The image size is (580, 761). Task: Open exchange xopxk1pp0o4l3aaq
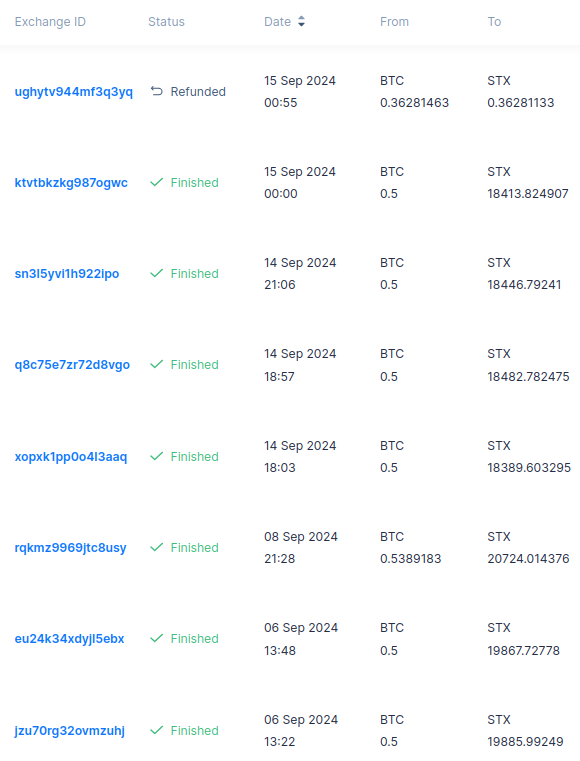point(71,457)
